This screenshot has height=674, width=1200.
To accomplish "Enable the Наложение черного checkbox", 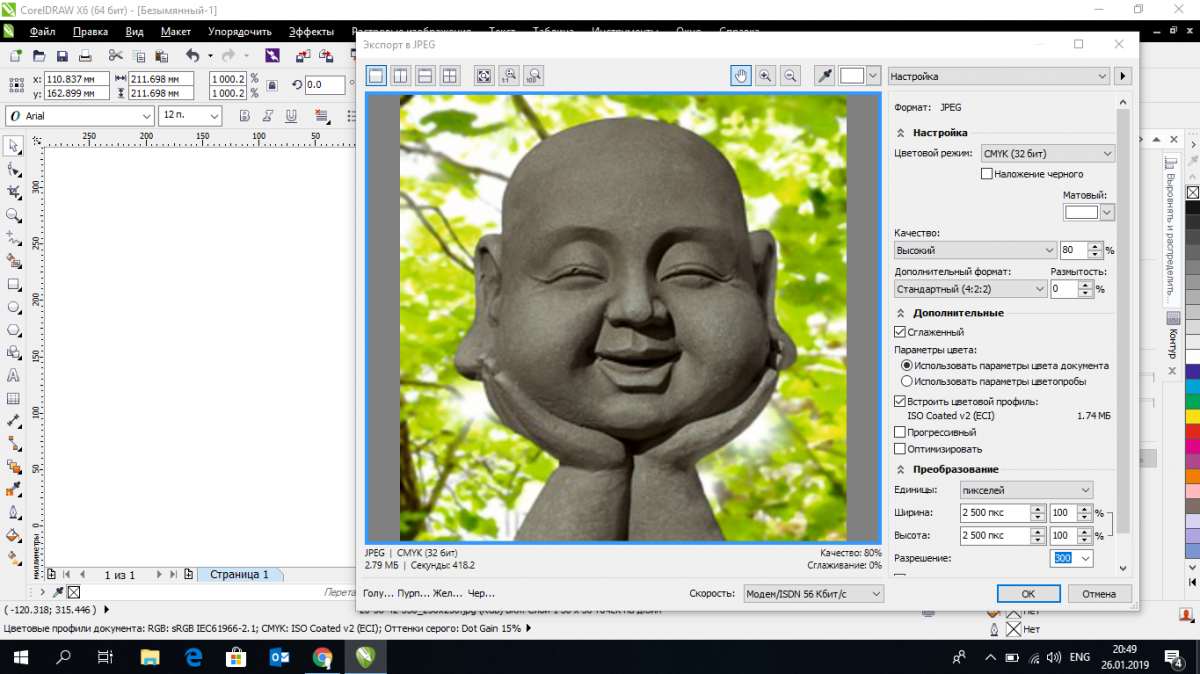I will (987, 174).
